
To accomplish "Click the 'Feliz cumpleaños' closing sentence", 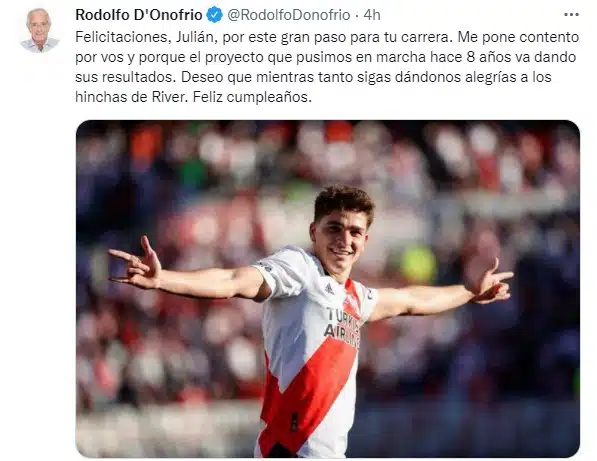I will click(x=252, y=97).
